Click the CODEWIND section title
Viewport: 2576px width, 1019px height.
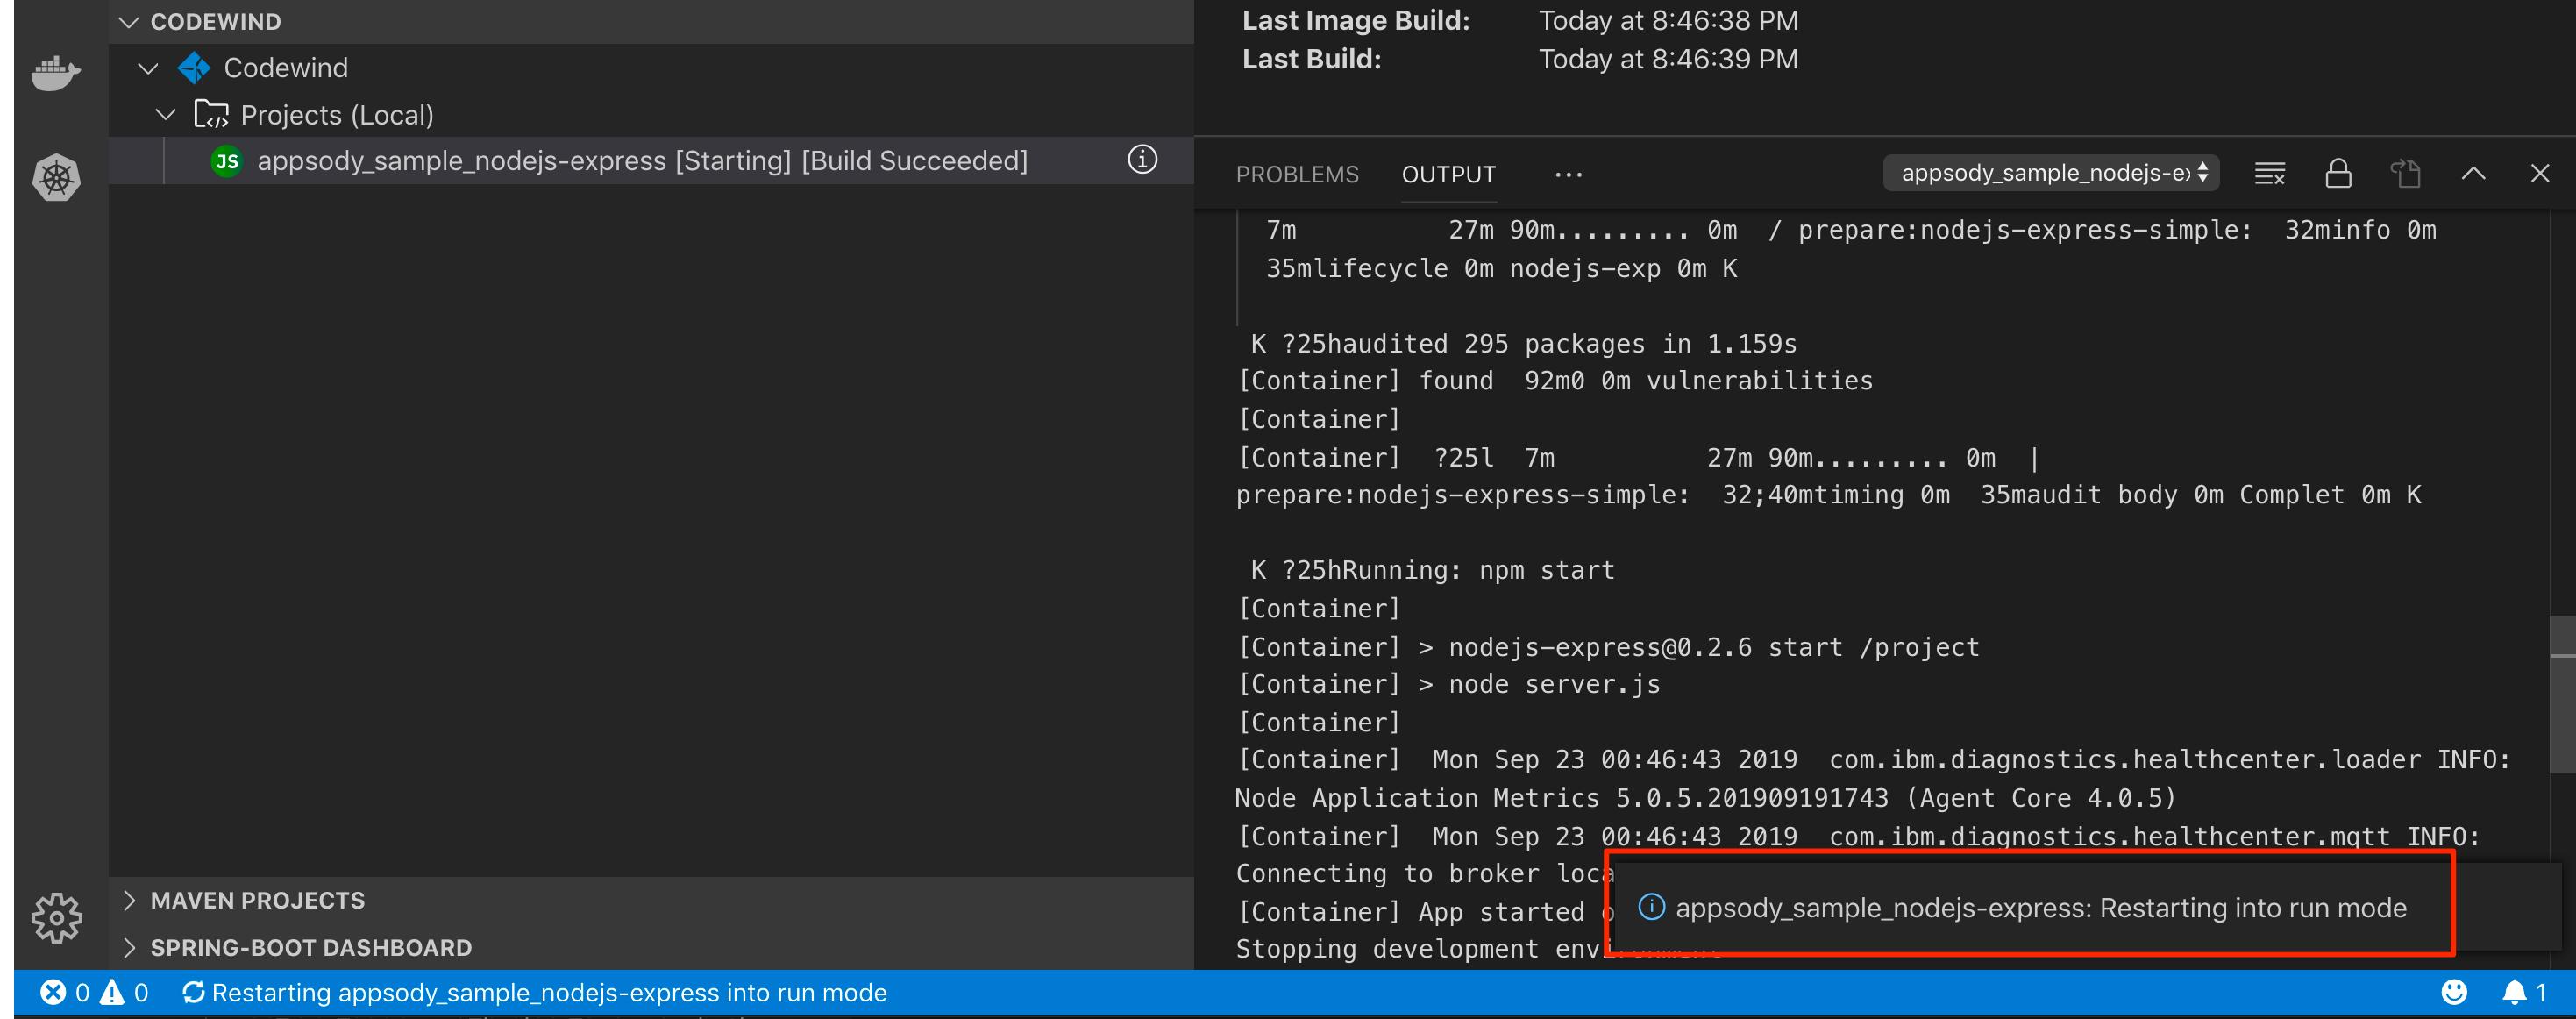click(215, 22)
